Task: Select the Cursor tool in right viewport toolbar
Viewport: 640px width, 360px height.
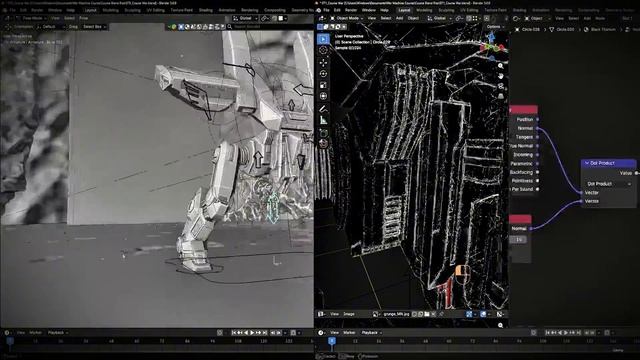Action: coord(323,50)
